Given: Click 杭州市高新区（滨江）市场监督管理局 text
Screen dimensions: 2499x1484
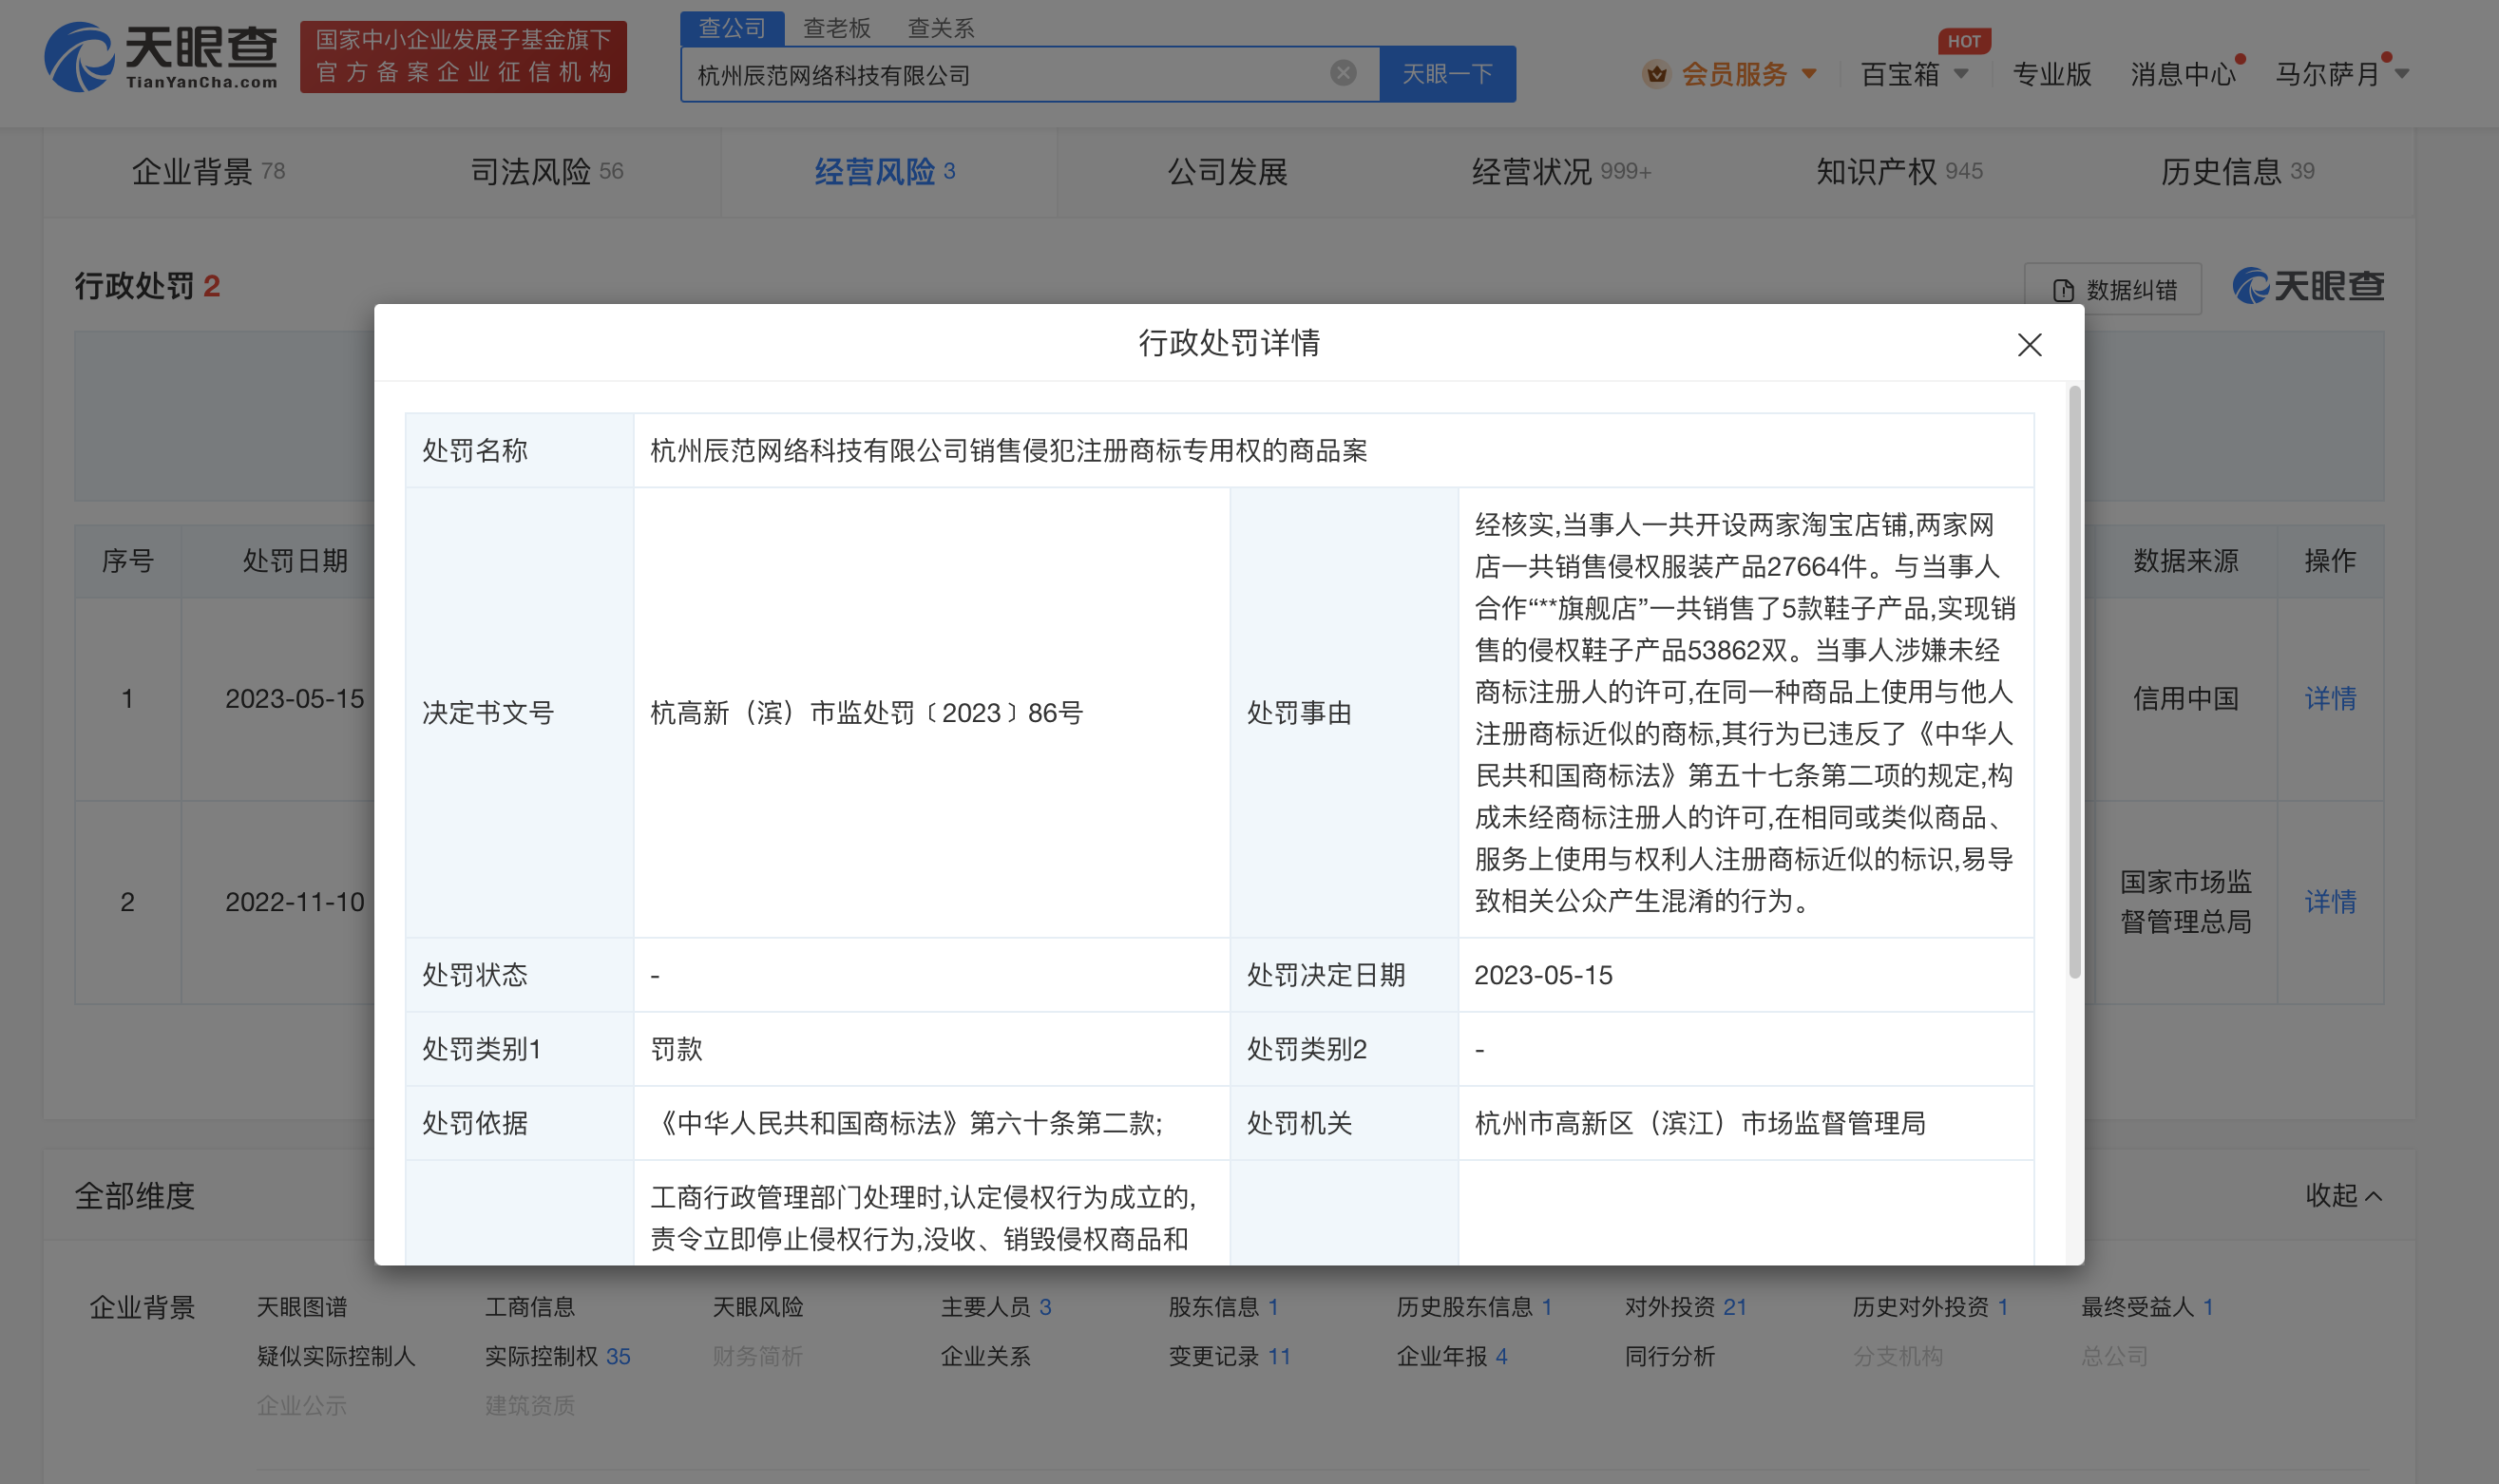Looking at the screenshot, I should [x=1699, y=1123].
